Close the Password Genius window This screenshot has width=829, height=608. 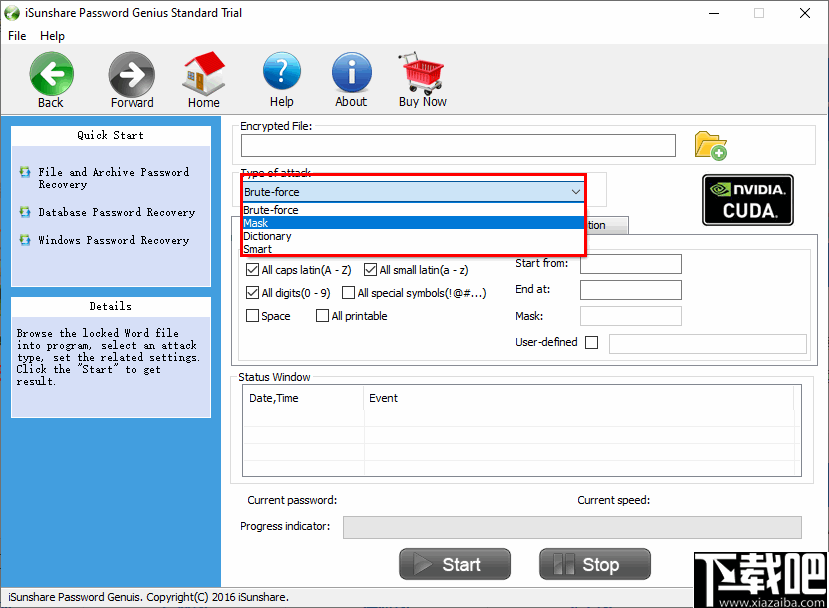point(805,13)
